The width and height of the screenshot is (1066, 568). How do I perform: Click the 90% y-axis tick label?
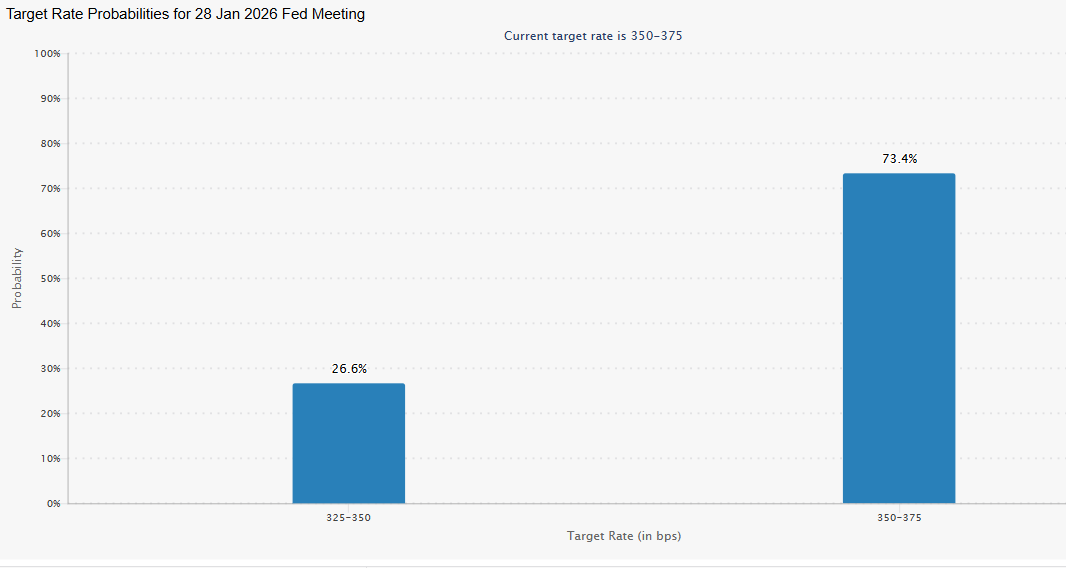[50, 99]
